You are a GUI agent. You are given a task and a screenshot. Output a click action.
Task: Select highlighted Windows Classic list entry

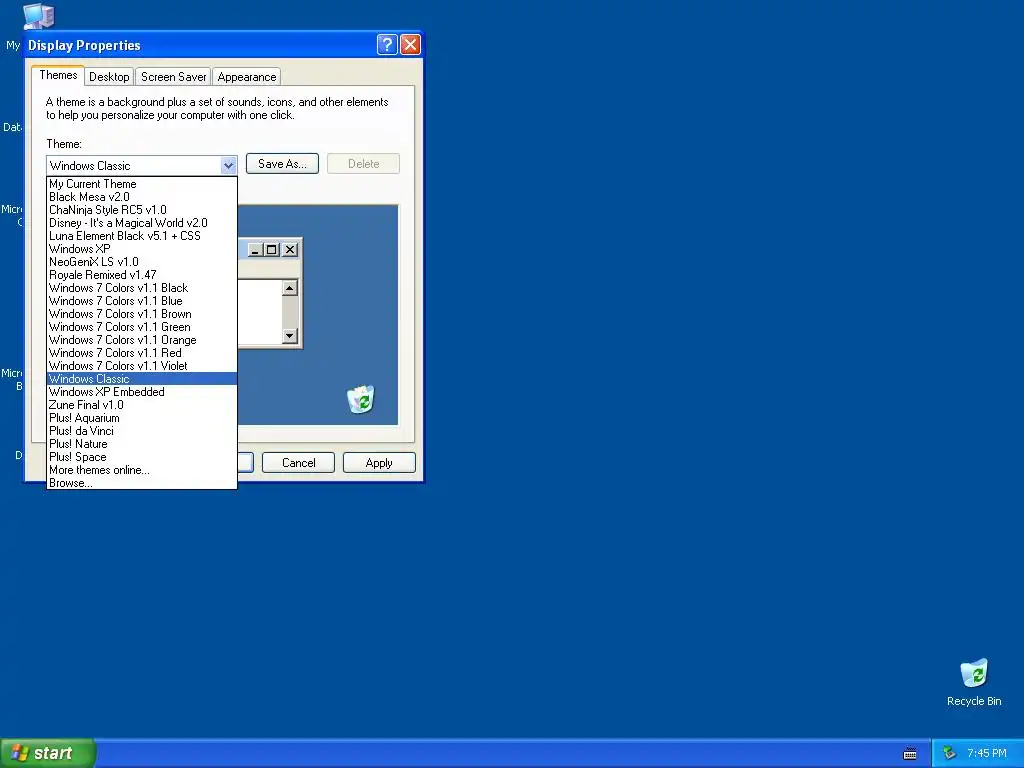[x=142, y=379]
